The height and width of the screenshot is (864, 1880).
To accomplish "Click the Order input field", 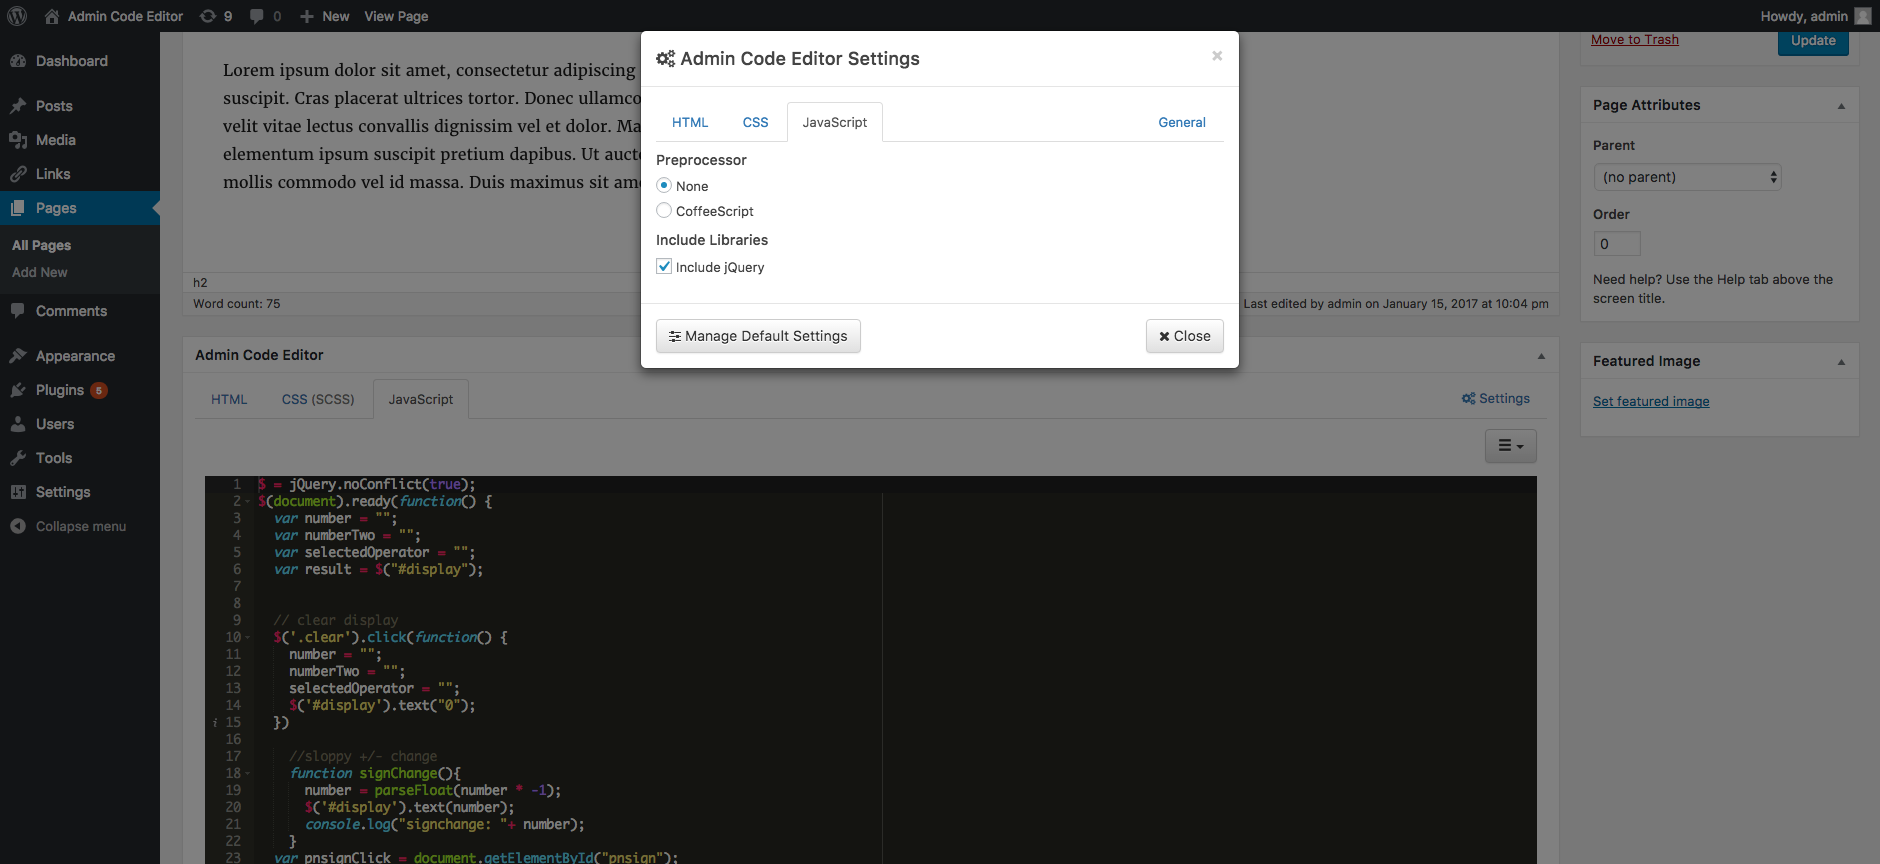I will [x=1617, y=244].
